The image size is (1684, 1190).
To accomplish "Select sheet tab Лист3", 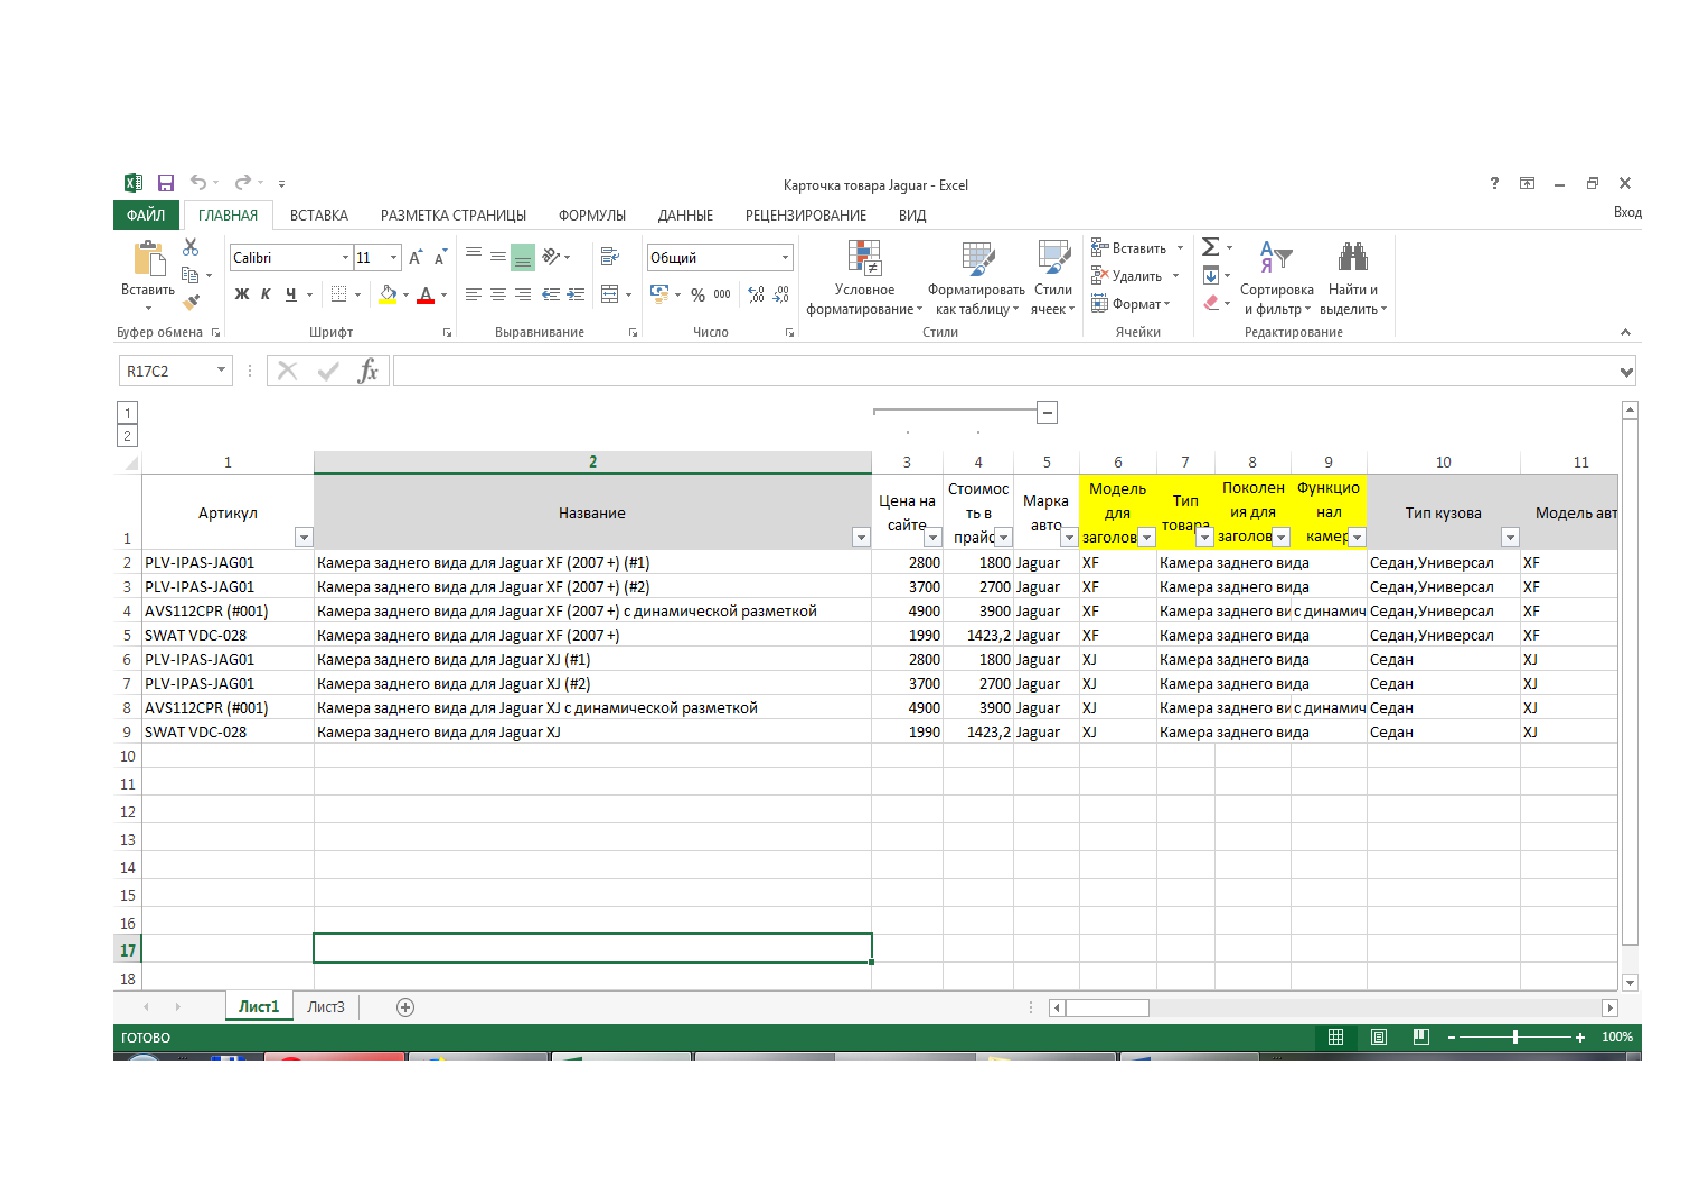I will click(x=325, y=1007).
